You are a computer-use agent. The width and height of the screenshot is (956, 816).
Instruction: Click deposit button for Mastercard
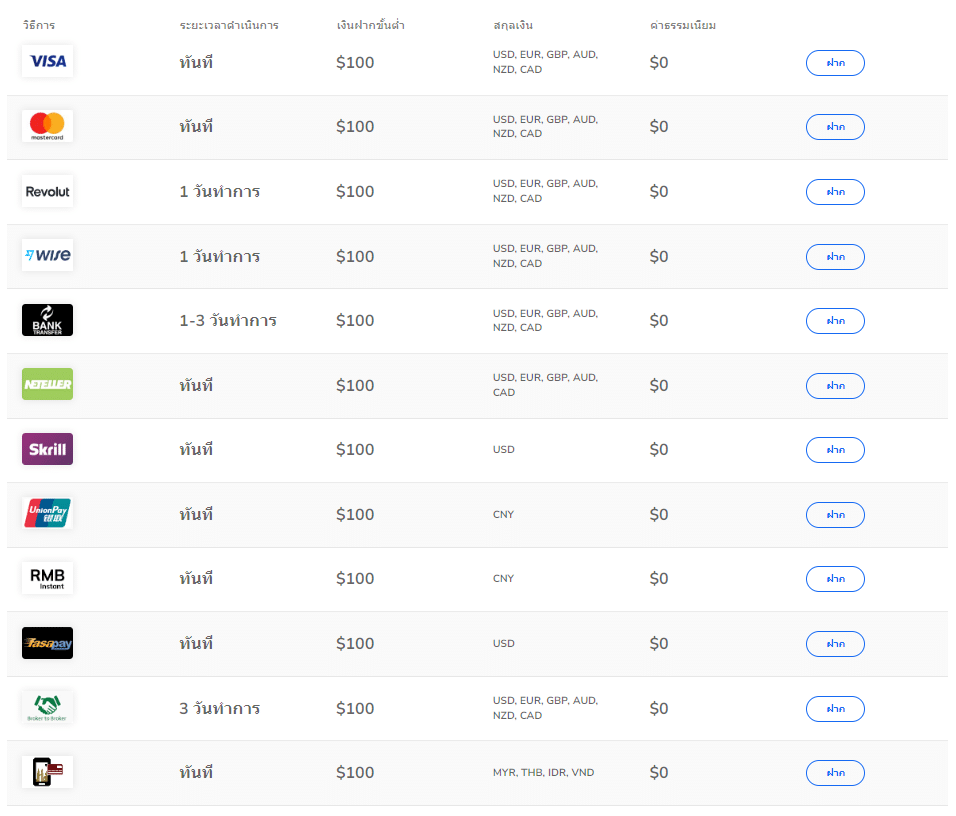[835, 127]
